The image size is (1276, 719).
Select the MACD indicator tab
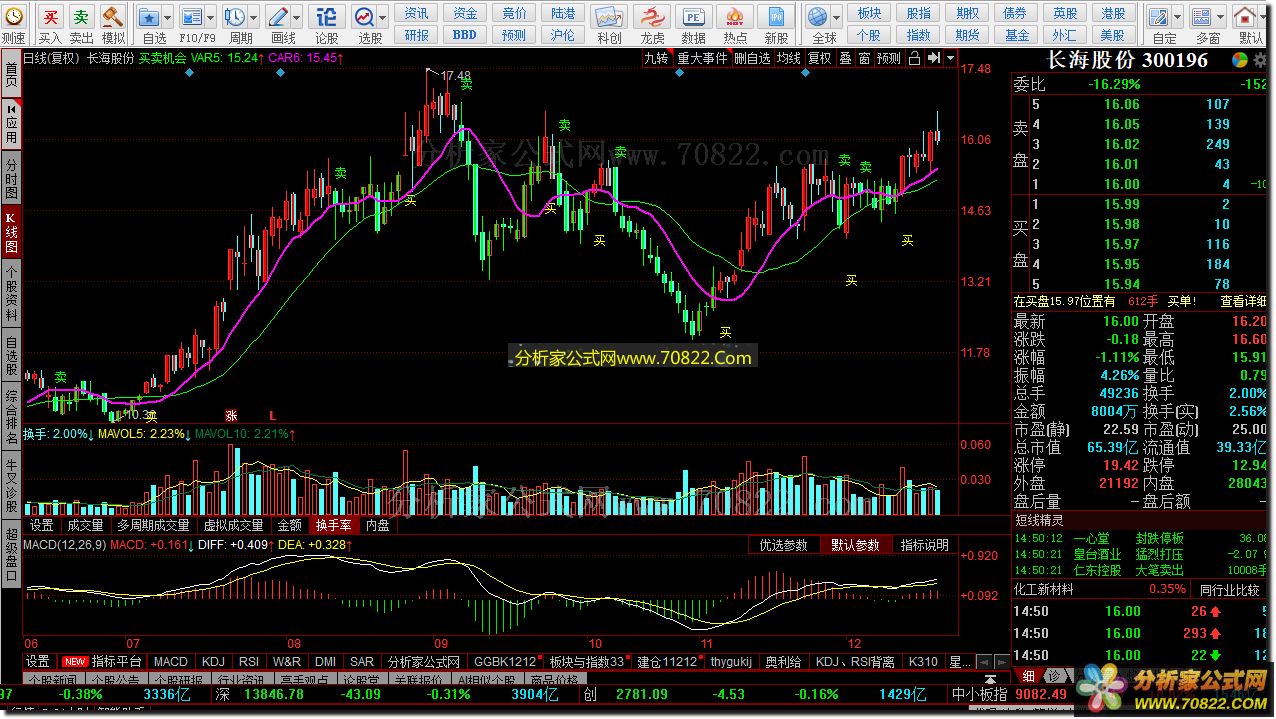point(171,662)
